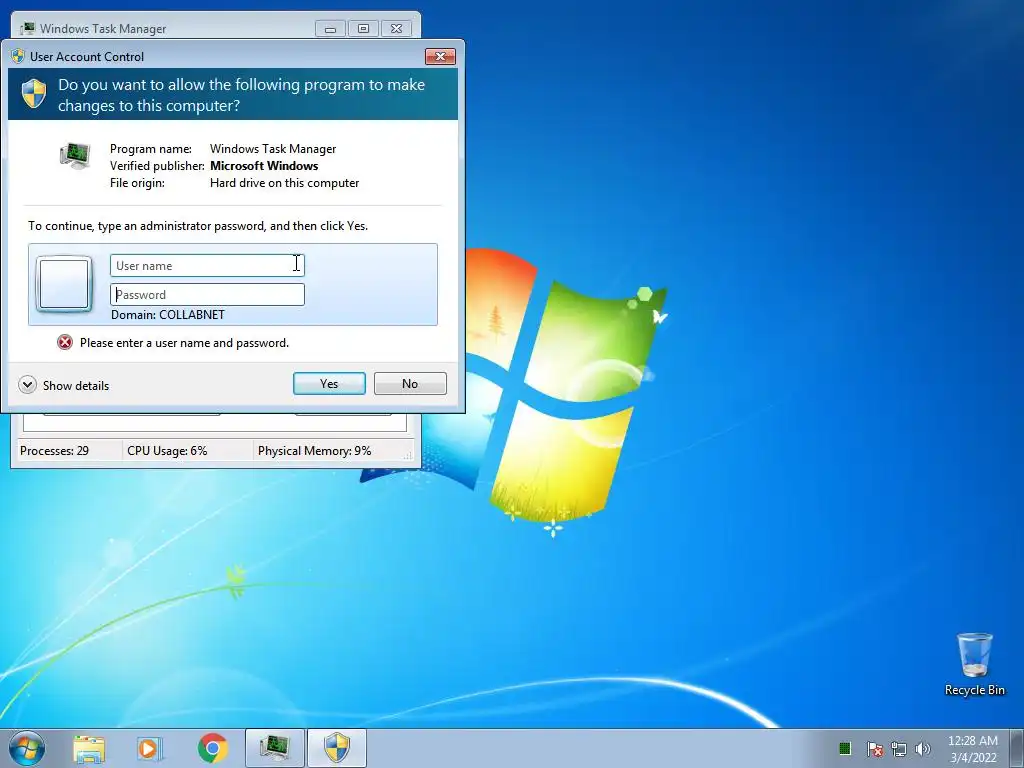Click 'Microsoft Windows' verified publisher text

click(264, 166)
